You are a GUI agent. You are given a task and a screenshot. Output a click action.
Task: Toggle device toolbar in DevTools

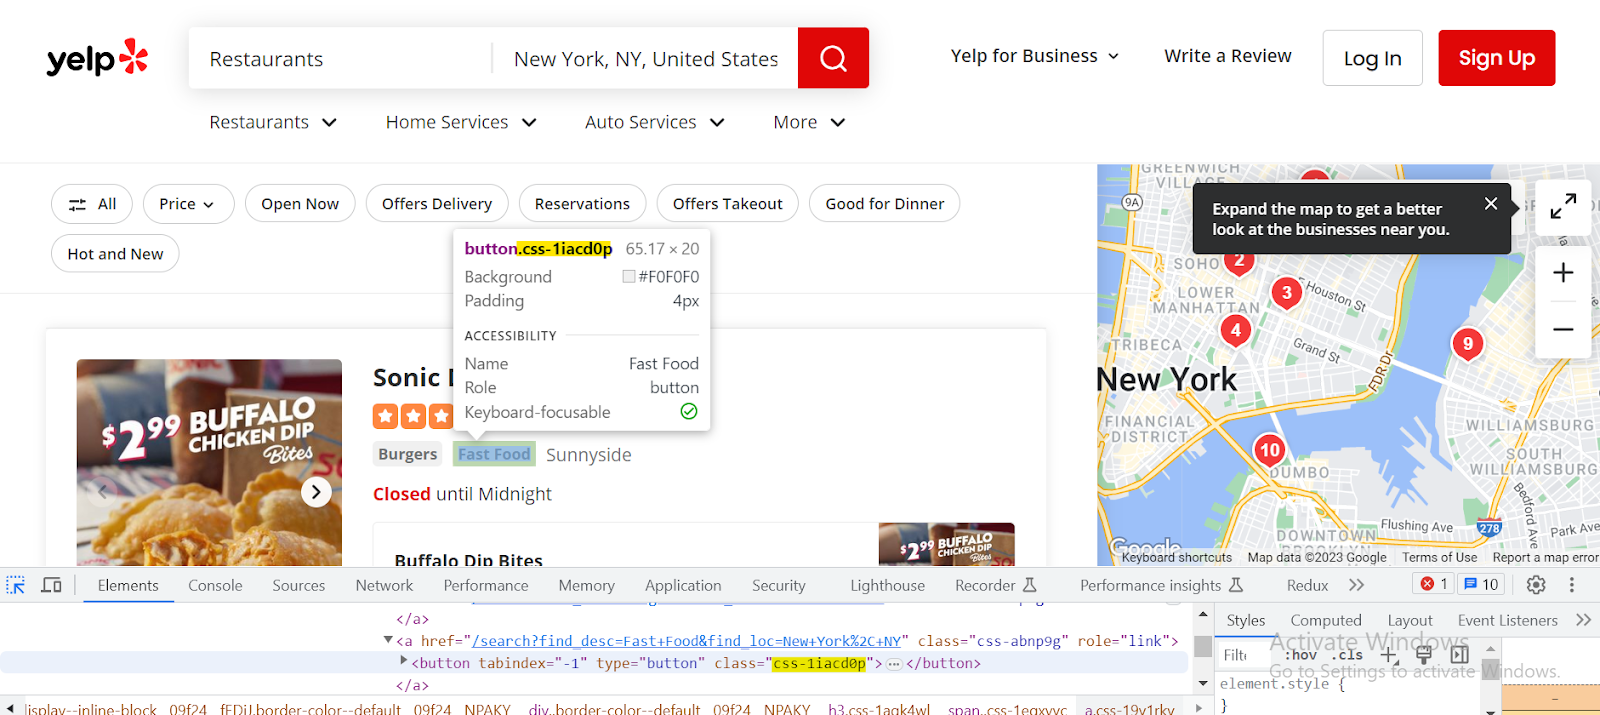pyautogui.click(x=51, y=585)
